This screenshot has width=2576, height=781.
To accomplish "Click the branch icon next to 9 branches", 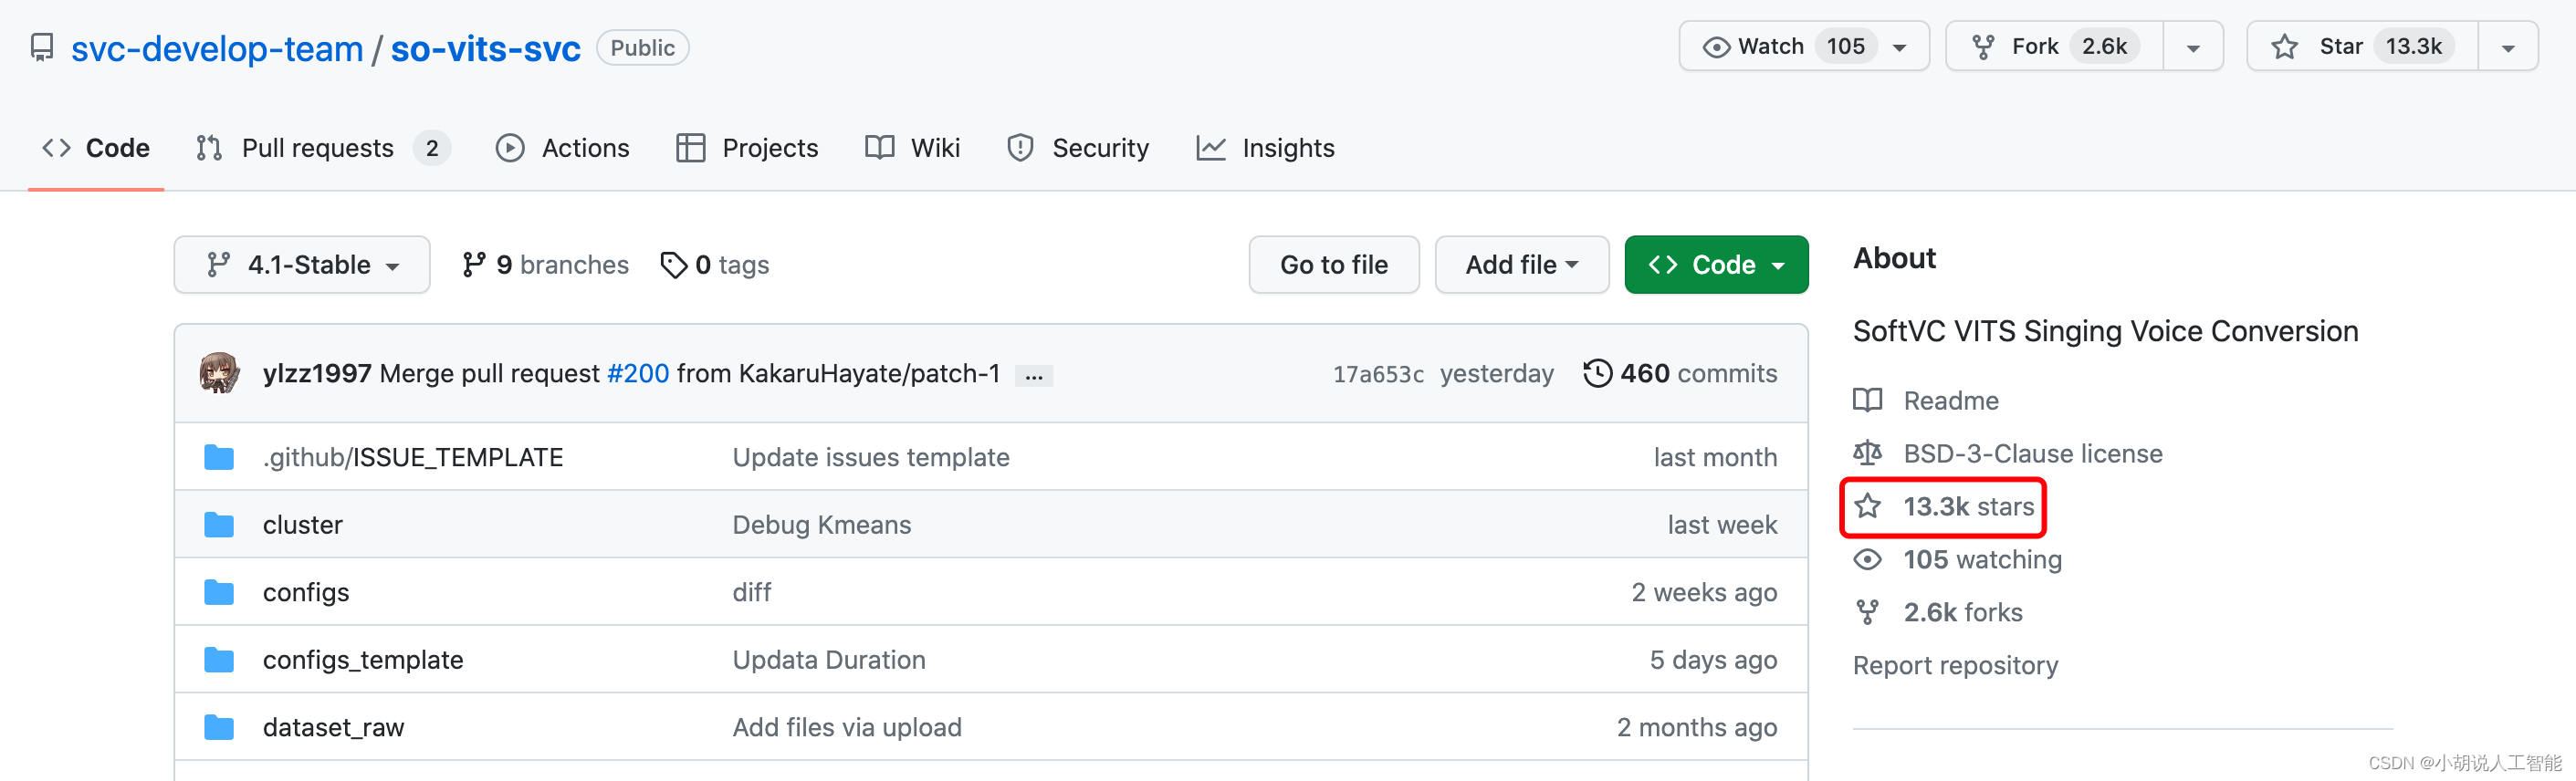I will [473, 265].
